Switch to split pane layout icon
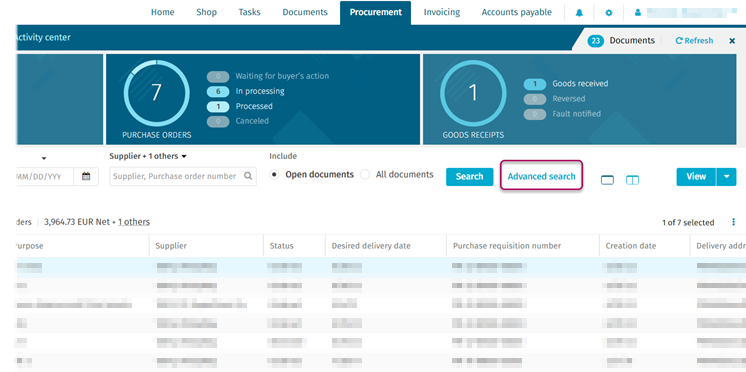The height and width of the screenshot is (372, 746). tap(632, 180)
